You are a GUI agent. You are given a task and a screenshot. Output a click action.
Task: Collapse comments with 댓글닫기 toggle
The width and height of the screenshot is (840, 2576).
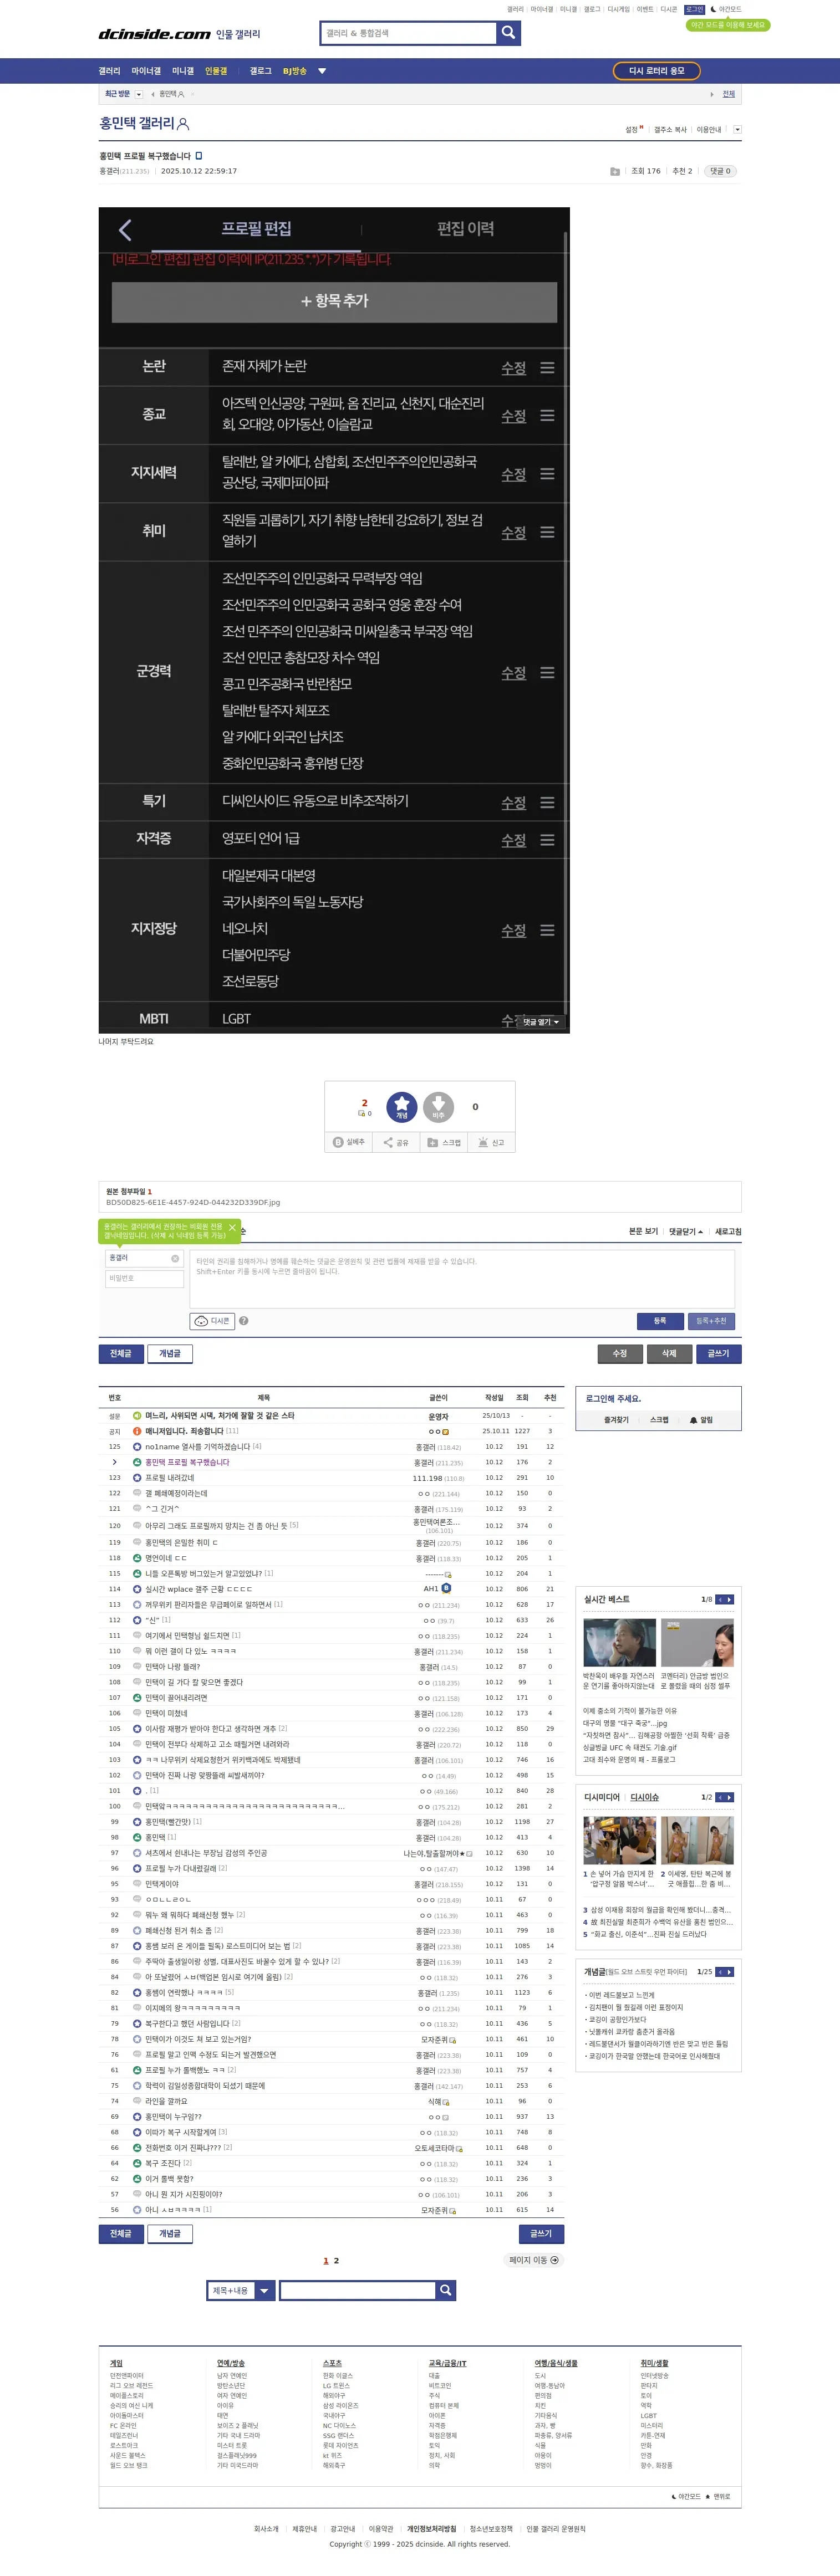(686, 1231)
